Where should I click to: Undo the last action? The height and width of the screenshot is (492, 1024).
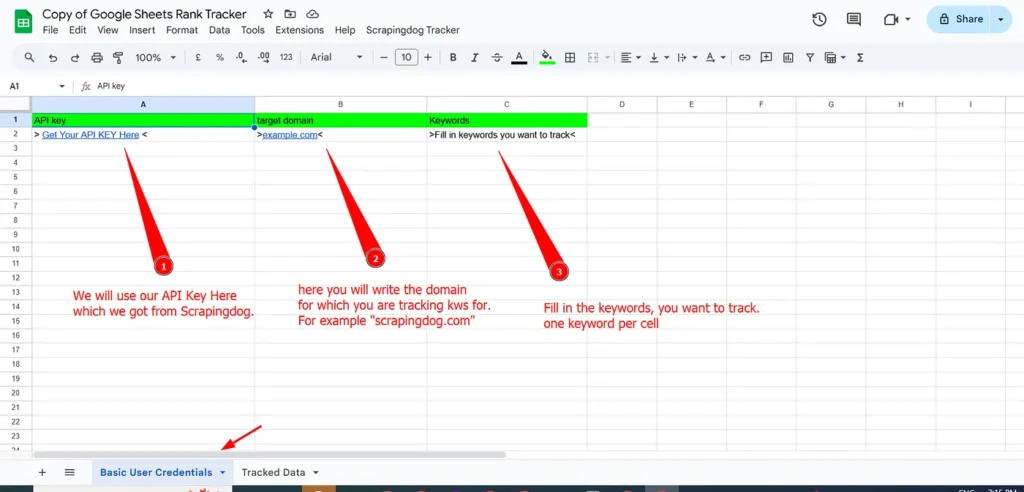pyautogui.click(x=53, y=57)
